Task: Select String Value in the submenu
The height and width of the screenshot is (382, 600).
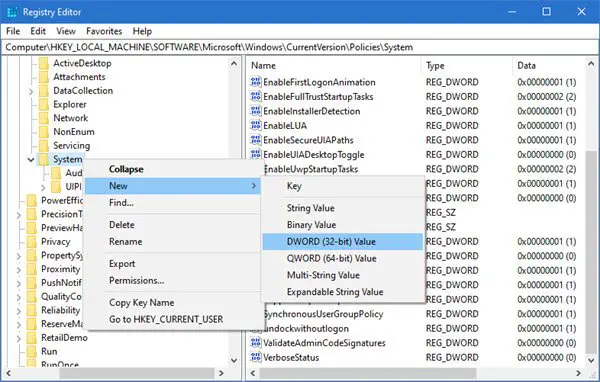Action: [343, 208]
